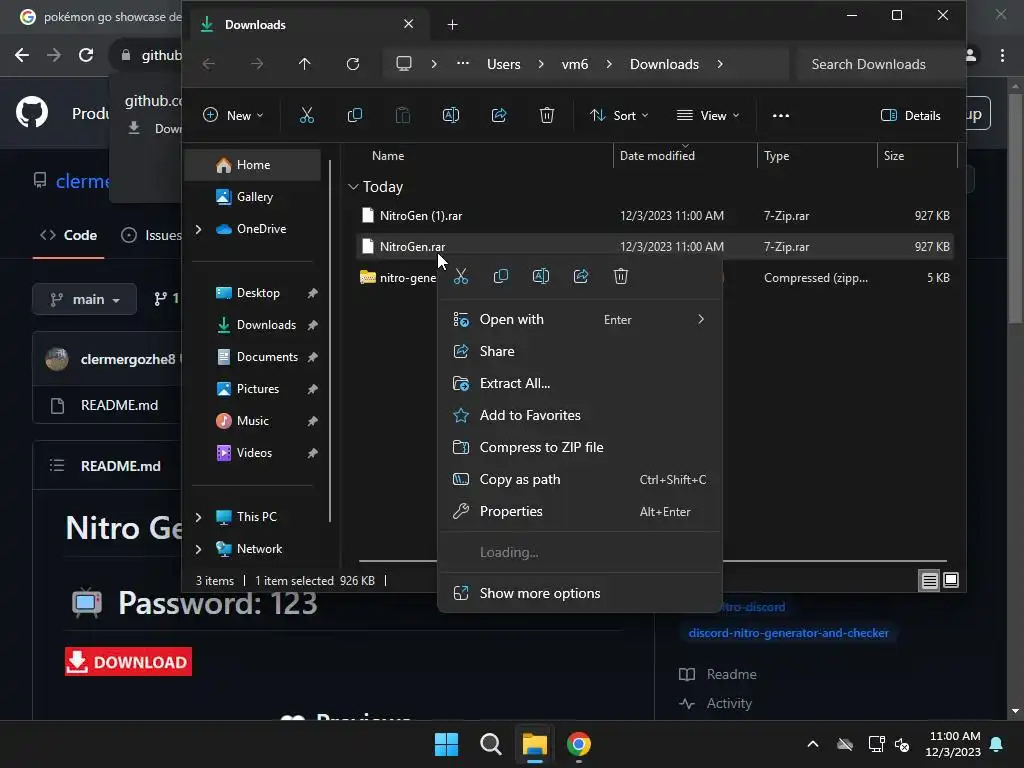Select Add to Favorites
Screen dimensions: 1024x768
click(579, 415)
